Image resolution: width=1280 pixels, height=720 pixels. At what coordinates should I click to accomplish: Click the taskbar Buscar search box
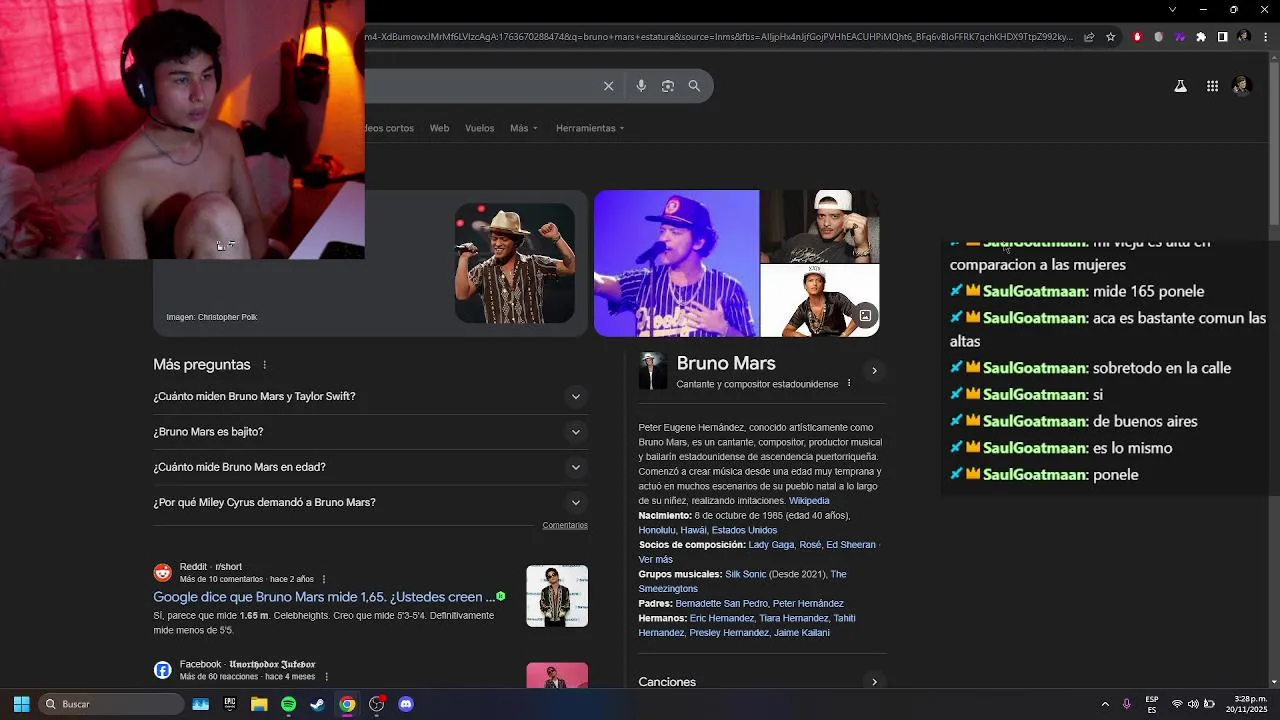point(112,704)
